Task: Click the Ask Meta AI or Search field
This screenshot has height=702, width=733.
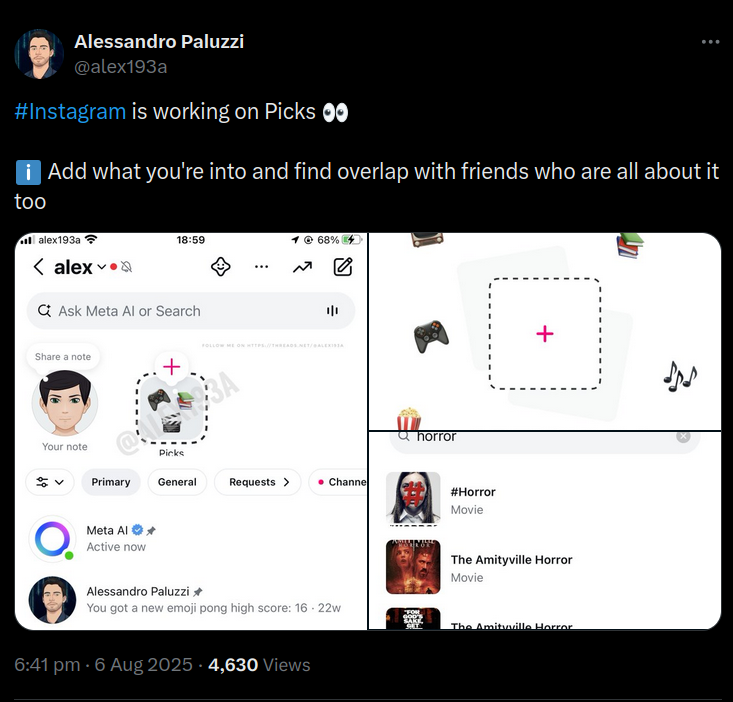Action: coord(191,311)
